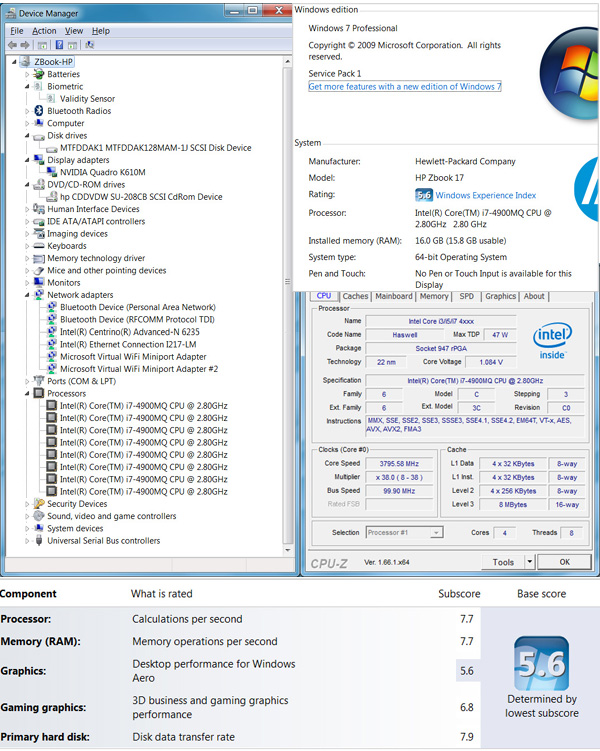Click the ZBook-HP computer root icon
The width and height of the screenshot is (600, 751).
pyautogui.click(x=26, y=62)
